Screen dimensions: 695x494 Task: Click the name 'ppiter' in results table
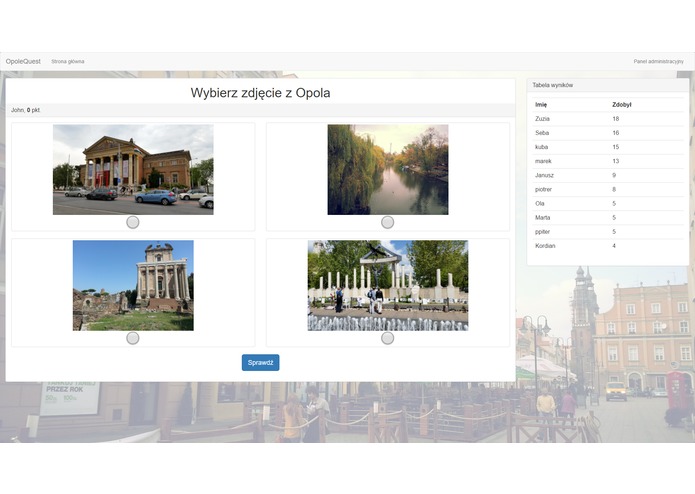click(543, 232)
